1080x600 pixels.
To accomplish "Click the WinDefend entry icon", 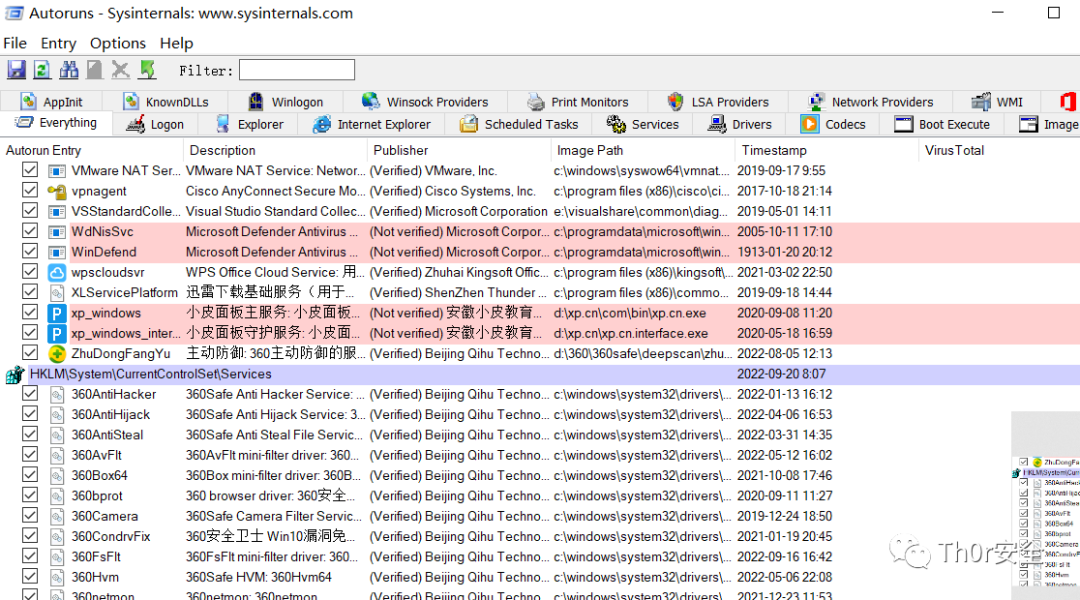I will point(56,252).
